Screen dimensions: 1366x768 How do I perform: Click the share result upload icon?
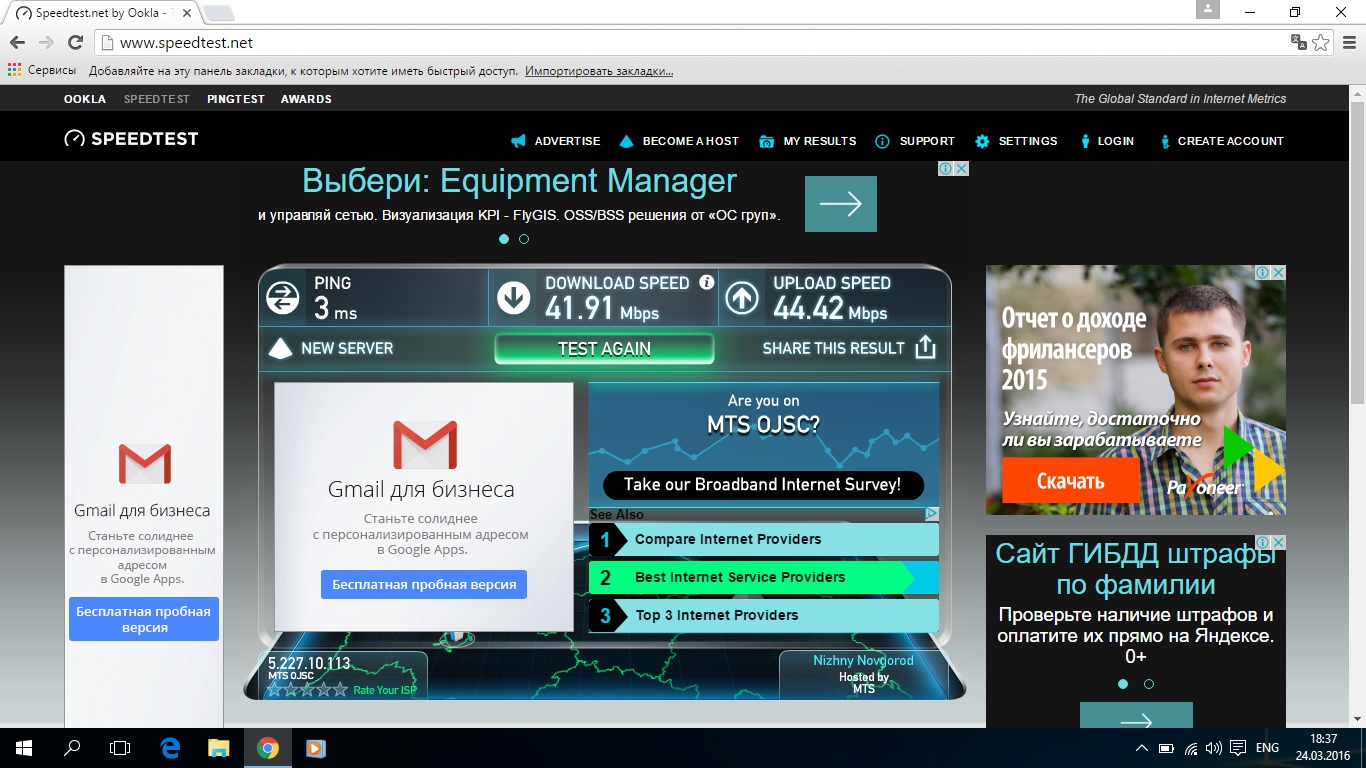pos(925,347)
